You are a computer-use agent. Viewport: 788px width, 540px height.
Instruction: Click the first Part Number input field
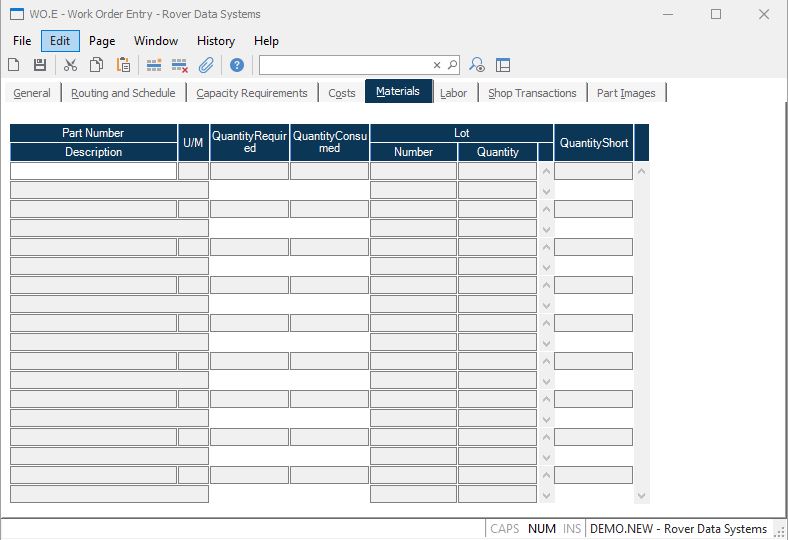point(93,171)
